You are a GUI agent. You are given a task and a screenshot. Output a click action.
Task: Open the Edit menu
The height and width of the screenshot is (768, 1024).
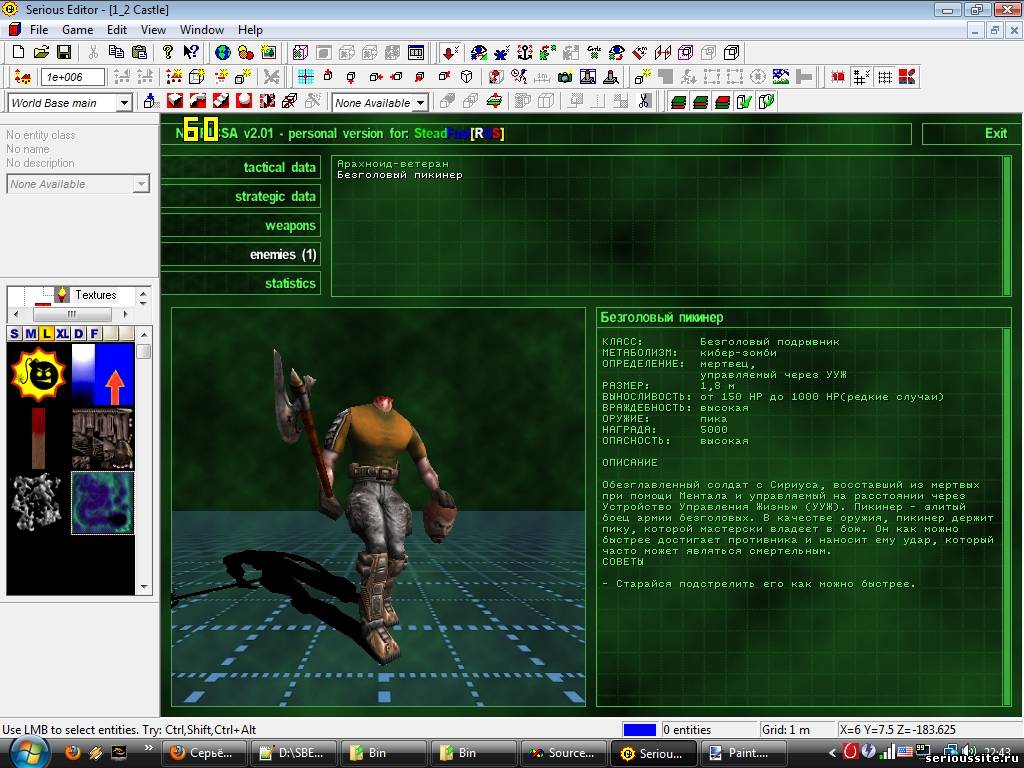[x=117, y=29]
